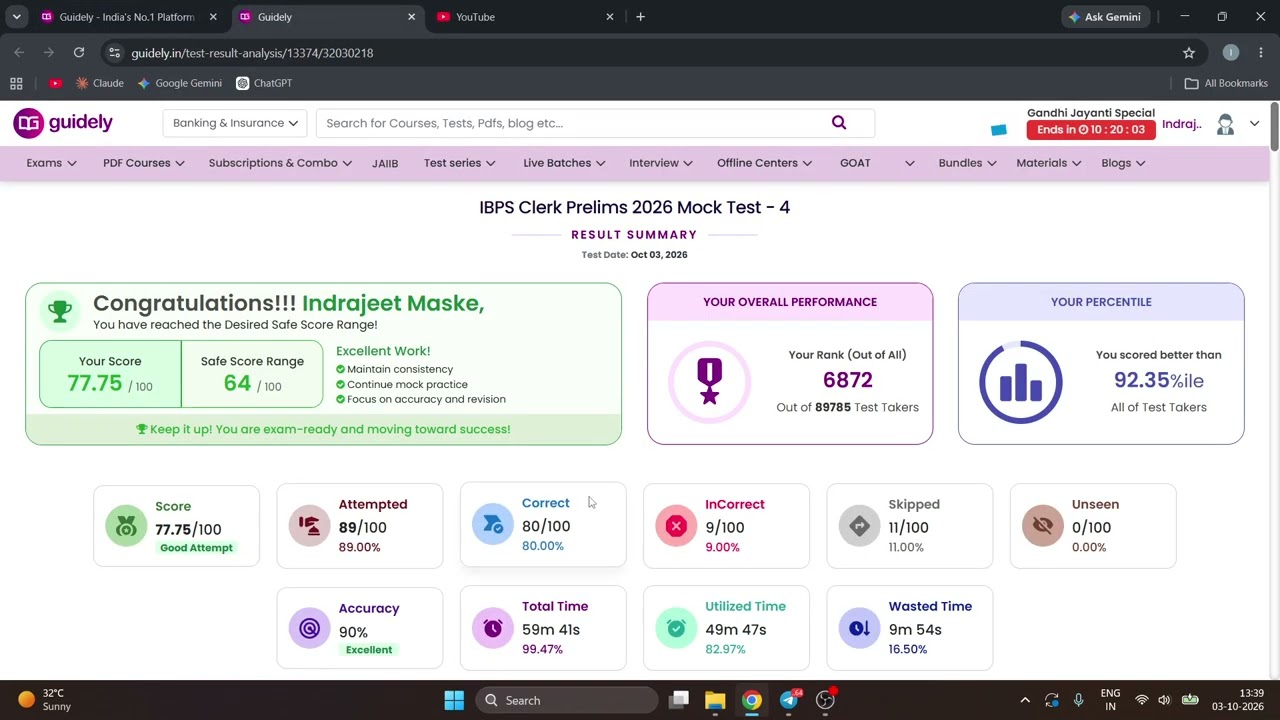
Task: Click the rank medal icon
Action: click(x=710, y=381)
